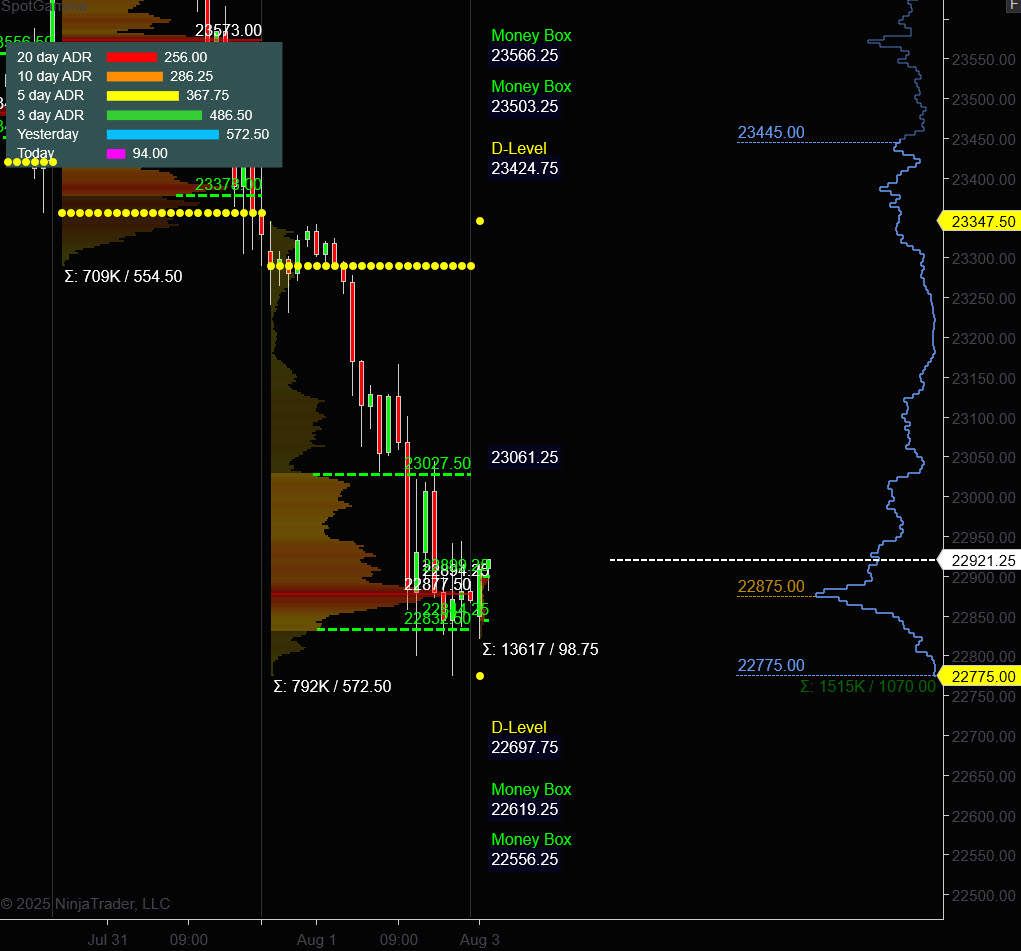Click the blue Yesterday range bar
Image resolution: width=1021 pixels, height=951 pixels.
click(x=162, y=134)
